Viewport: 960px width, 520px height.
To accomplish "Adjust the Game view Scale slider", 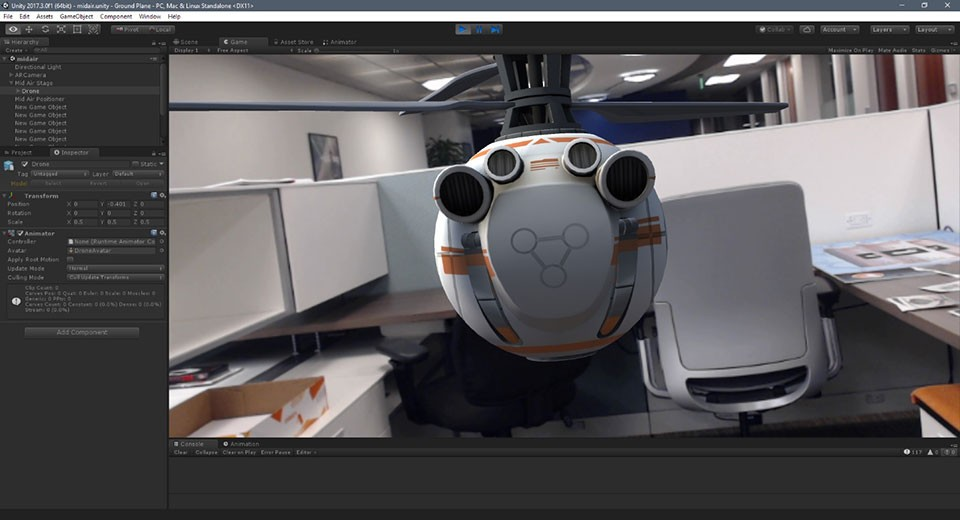I will pyautogui.click(x=353, y=51).
